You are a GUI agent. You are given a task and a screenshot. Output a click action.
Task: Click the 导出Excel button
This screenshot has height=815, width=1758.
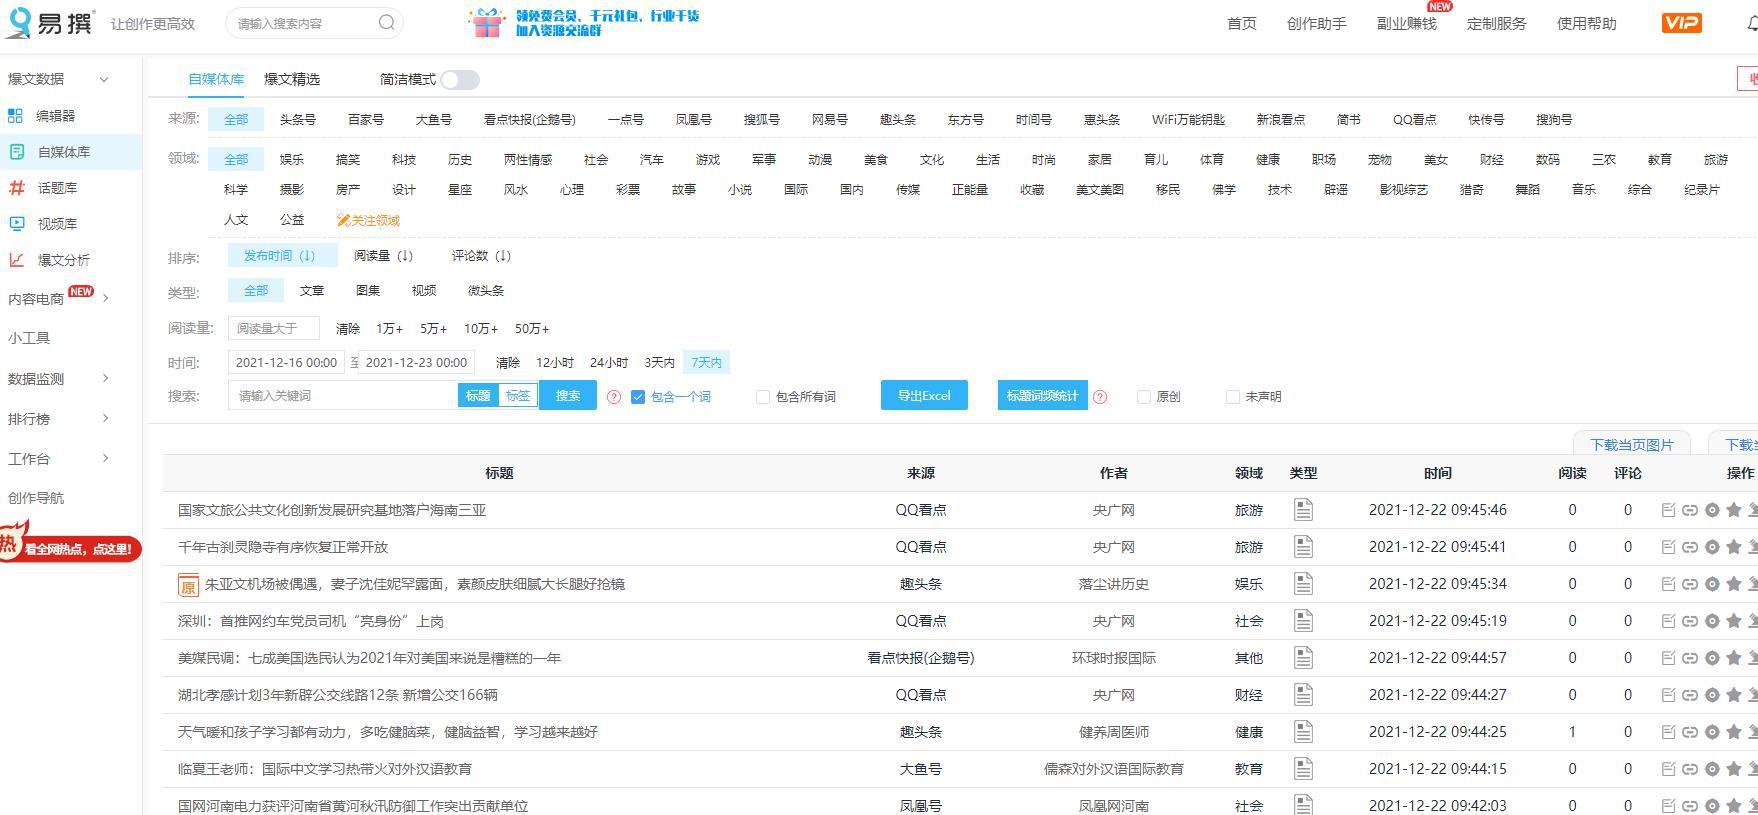[923, 396]
